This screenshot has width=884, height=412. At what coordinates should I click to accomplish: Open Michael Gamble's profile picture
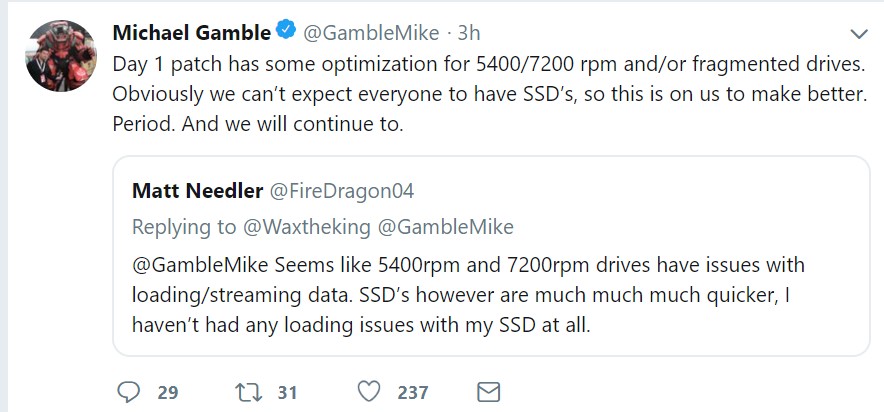click(60, 55)
